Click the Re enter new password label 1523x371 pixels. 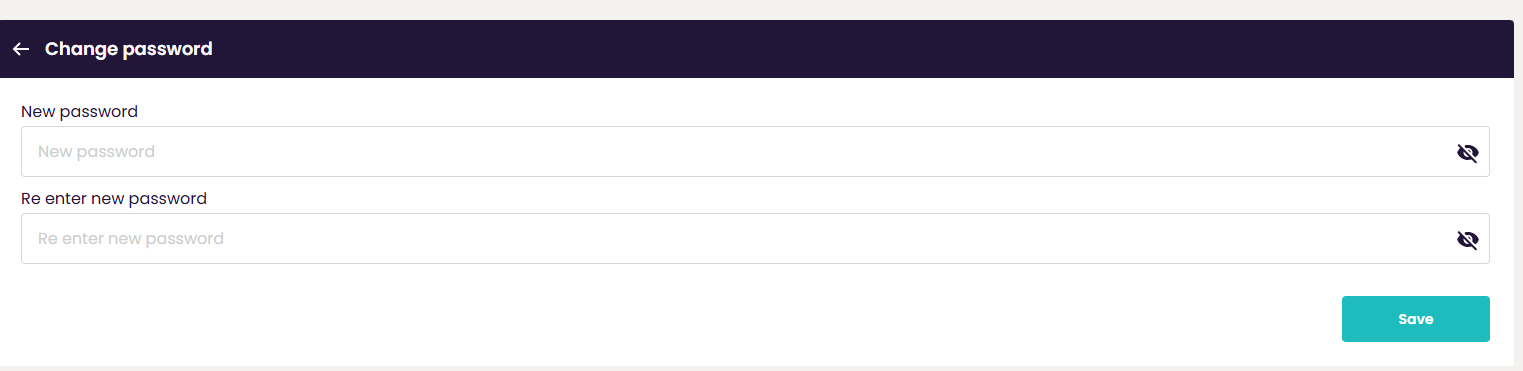114,199
